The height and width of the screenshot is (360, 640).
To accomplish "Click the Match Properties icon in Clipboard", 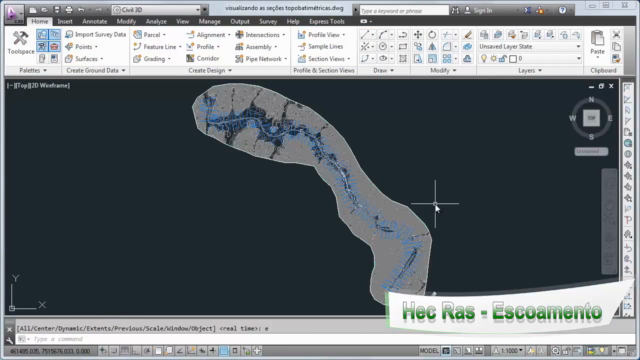I will pyautogui.click(x=616, y=58).
